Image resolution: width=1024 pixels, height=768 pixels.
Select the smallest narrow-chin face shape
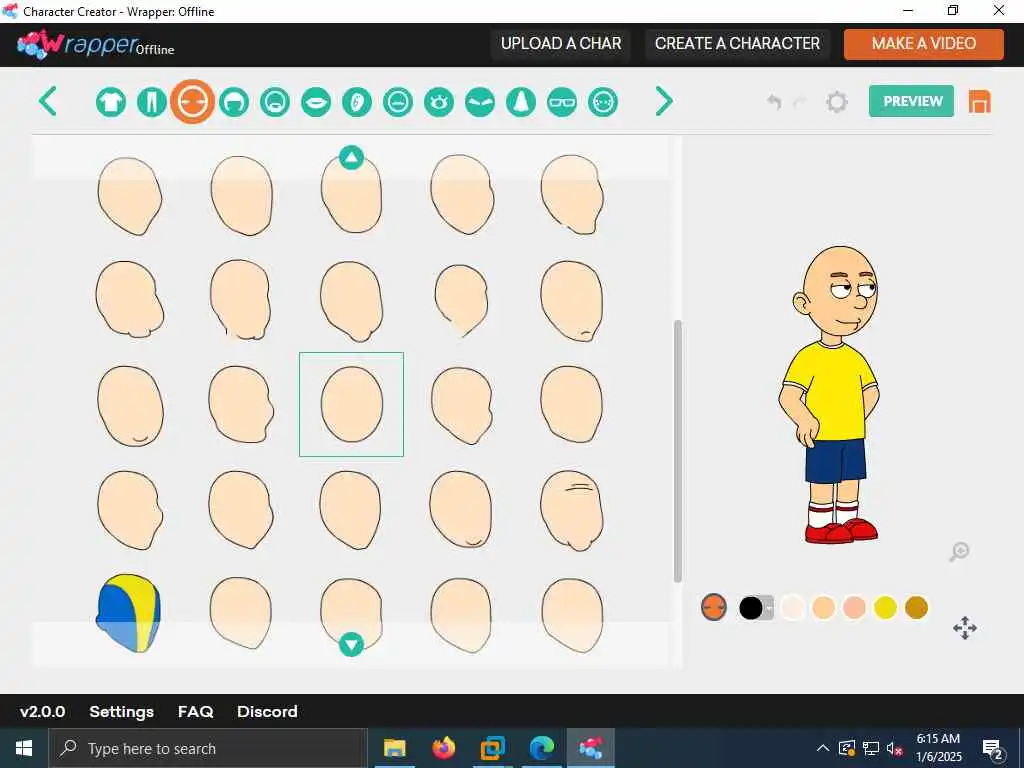tap(461, 300)
